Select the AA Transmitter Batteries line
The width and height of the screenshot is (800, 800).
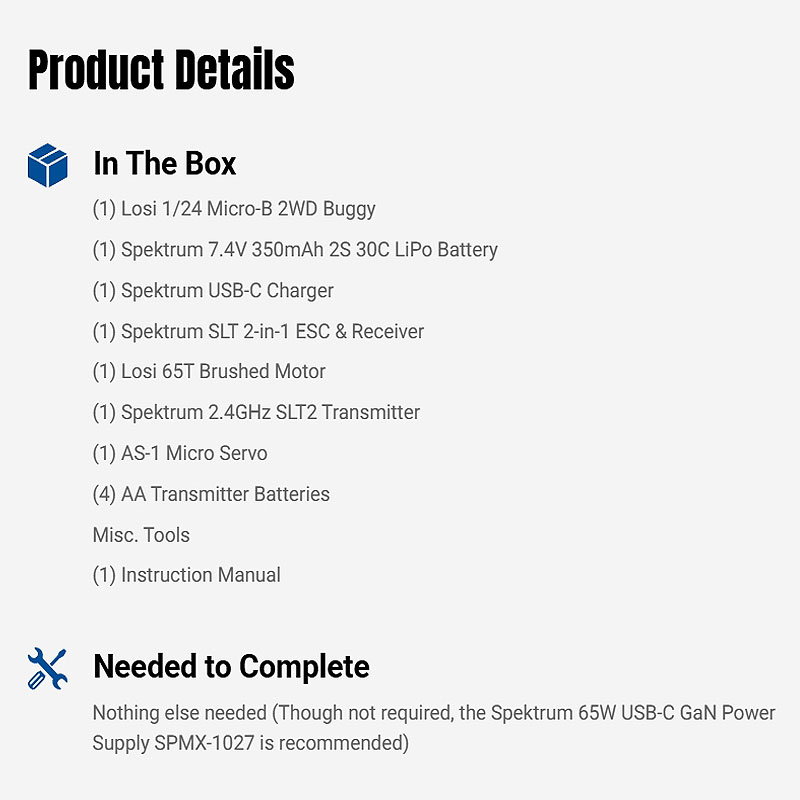211,494
